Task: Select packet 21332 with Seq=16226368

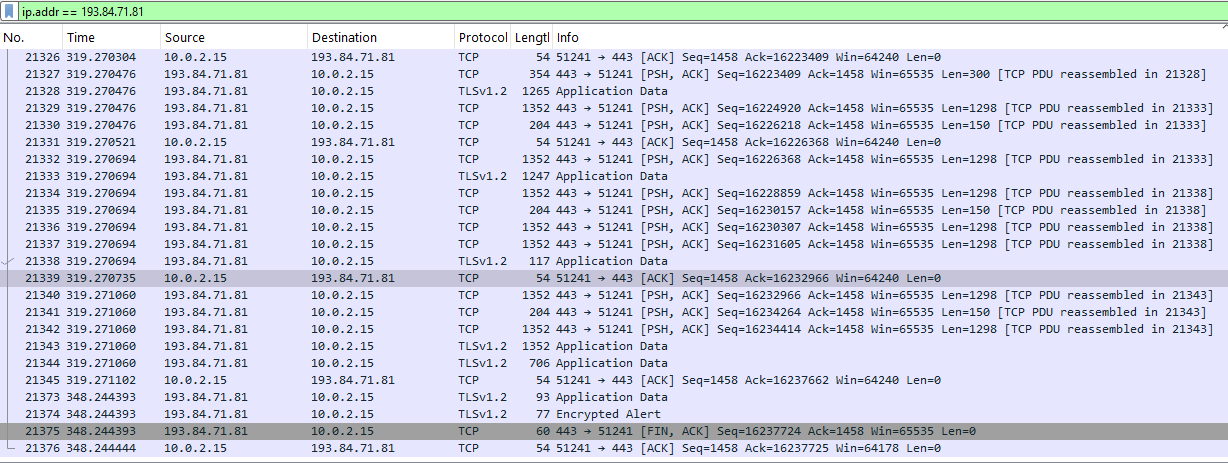Action: click(x=614, y=159)
